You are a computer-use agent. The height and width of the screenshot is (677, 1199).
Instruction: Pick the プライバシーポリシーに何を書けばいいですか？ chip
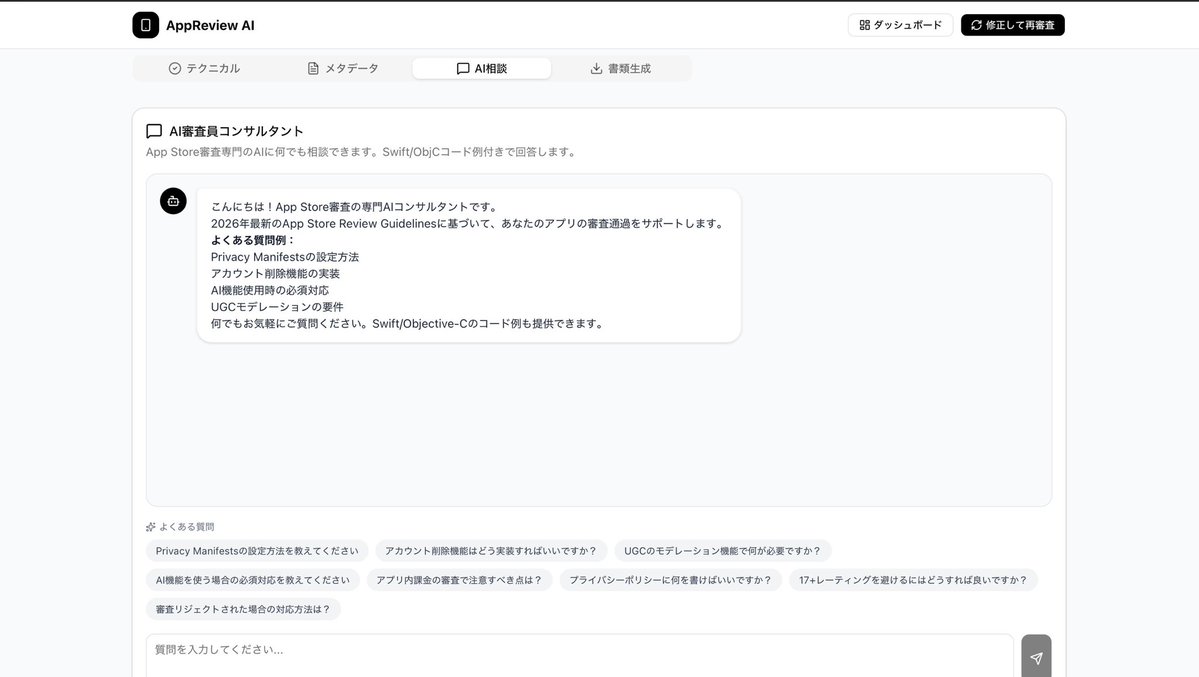[x=671, y=580]
